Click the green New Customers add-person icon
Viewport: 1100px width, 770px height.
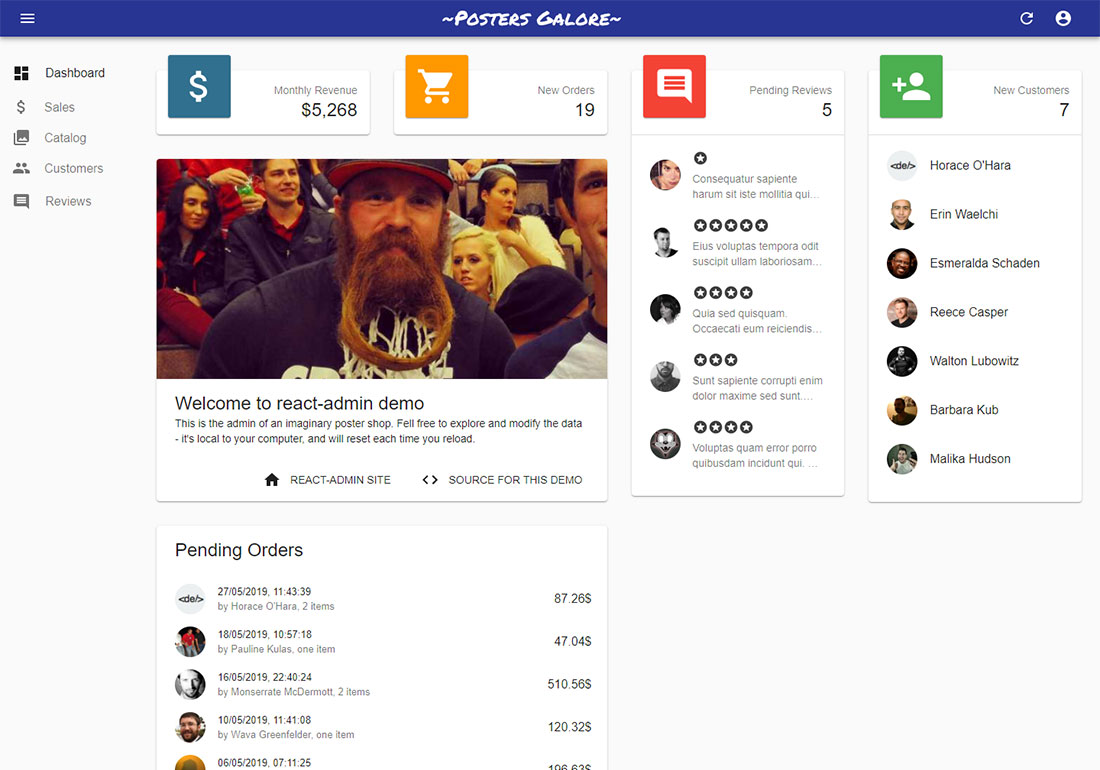[911, 86]
